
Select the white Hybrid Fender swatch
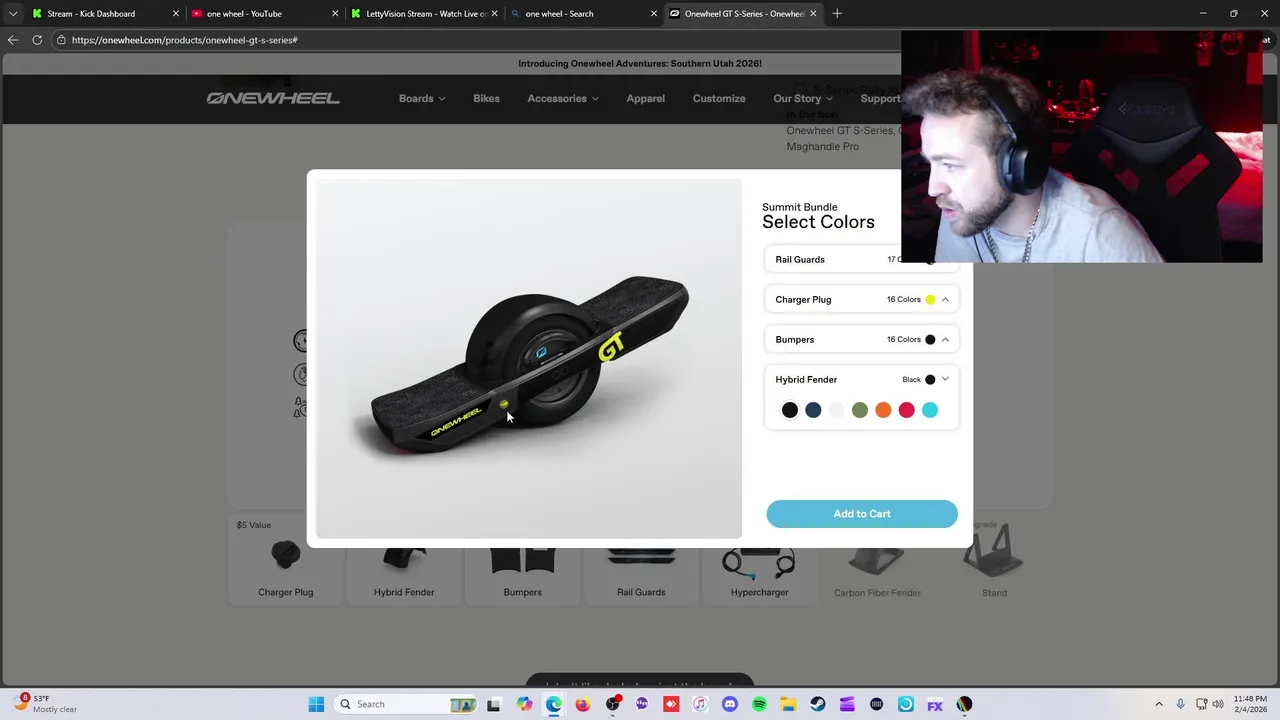click(836, 410)
